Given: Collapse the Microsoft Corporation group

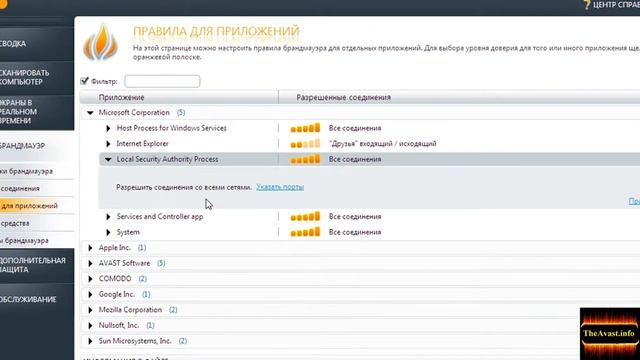Looking at the screenshot, I should click(90, 113).
